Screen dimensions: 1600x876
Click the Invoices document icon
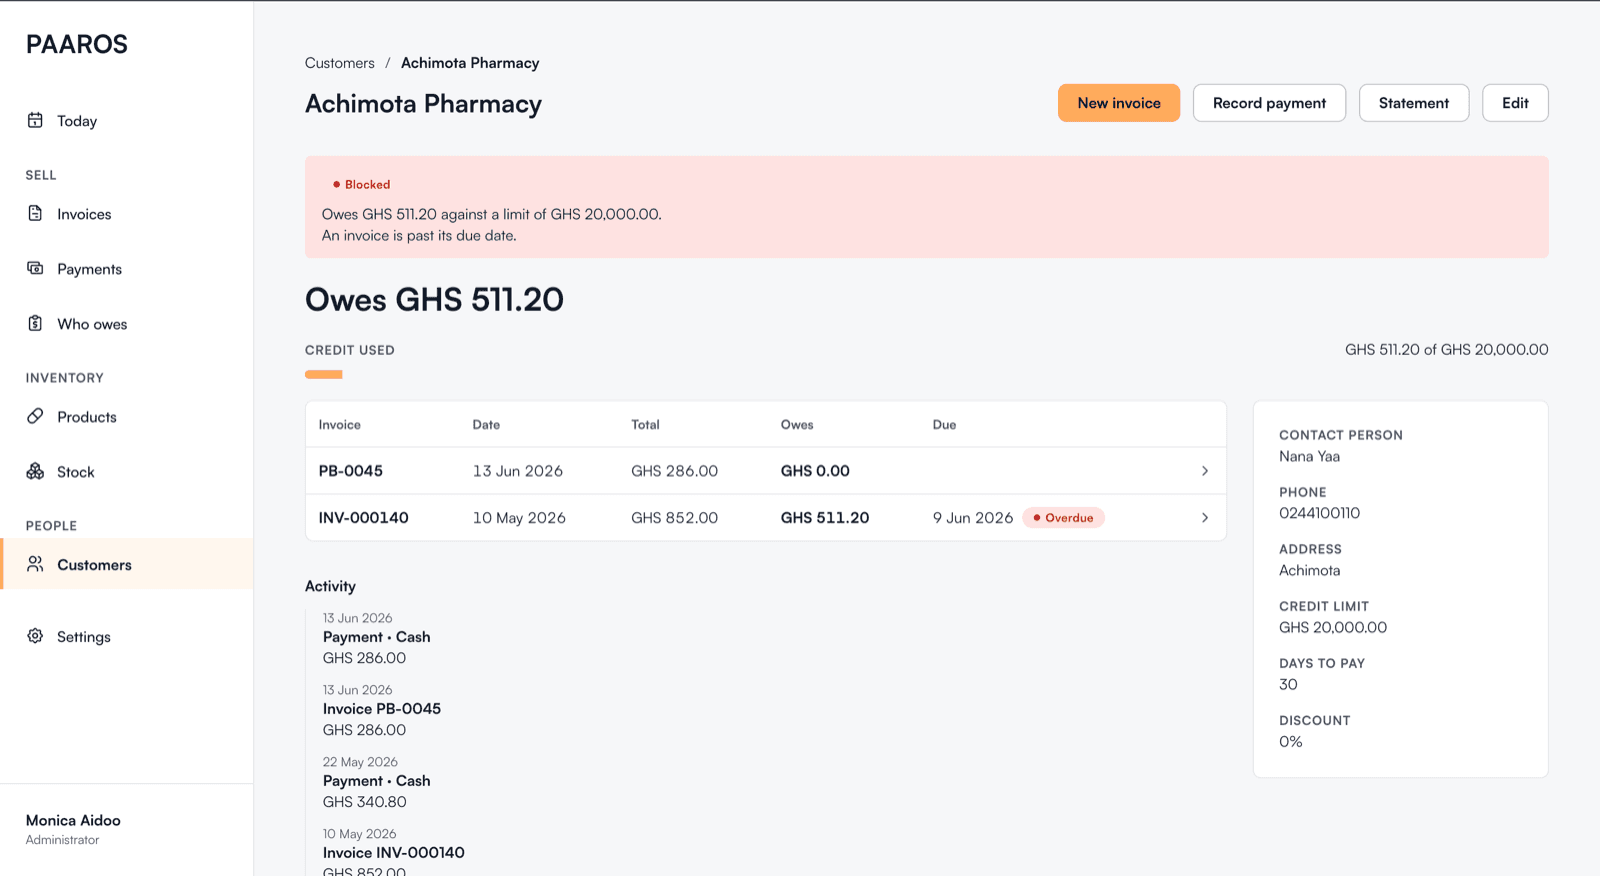click(35, 213)
